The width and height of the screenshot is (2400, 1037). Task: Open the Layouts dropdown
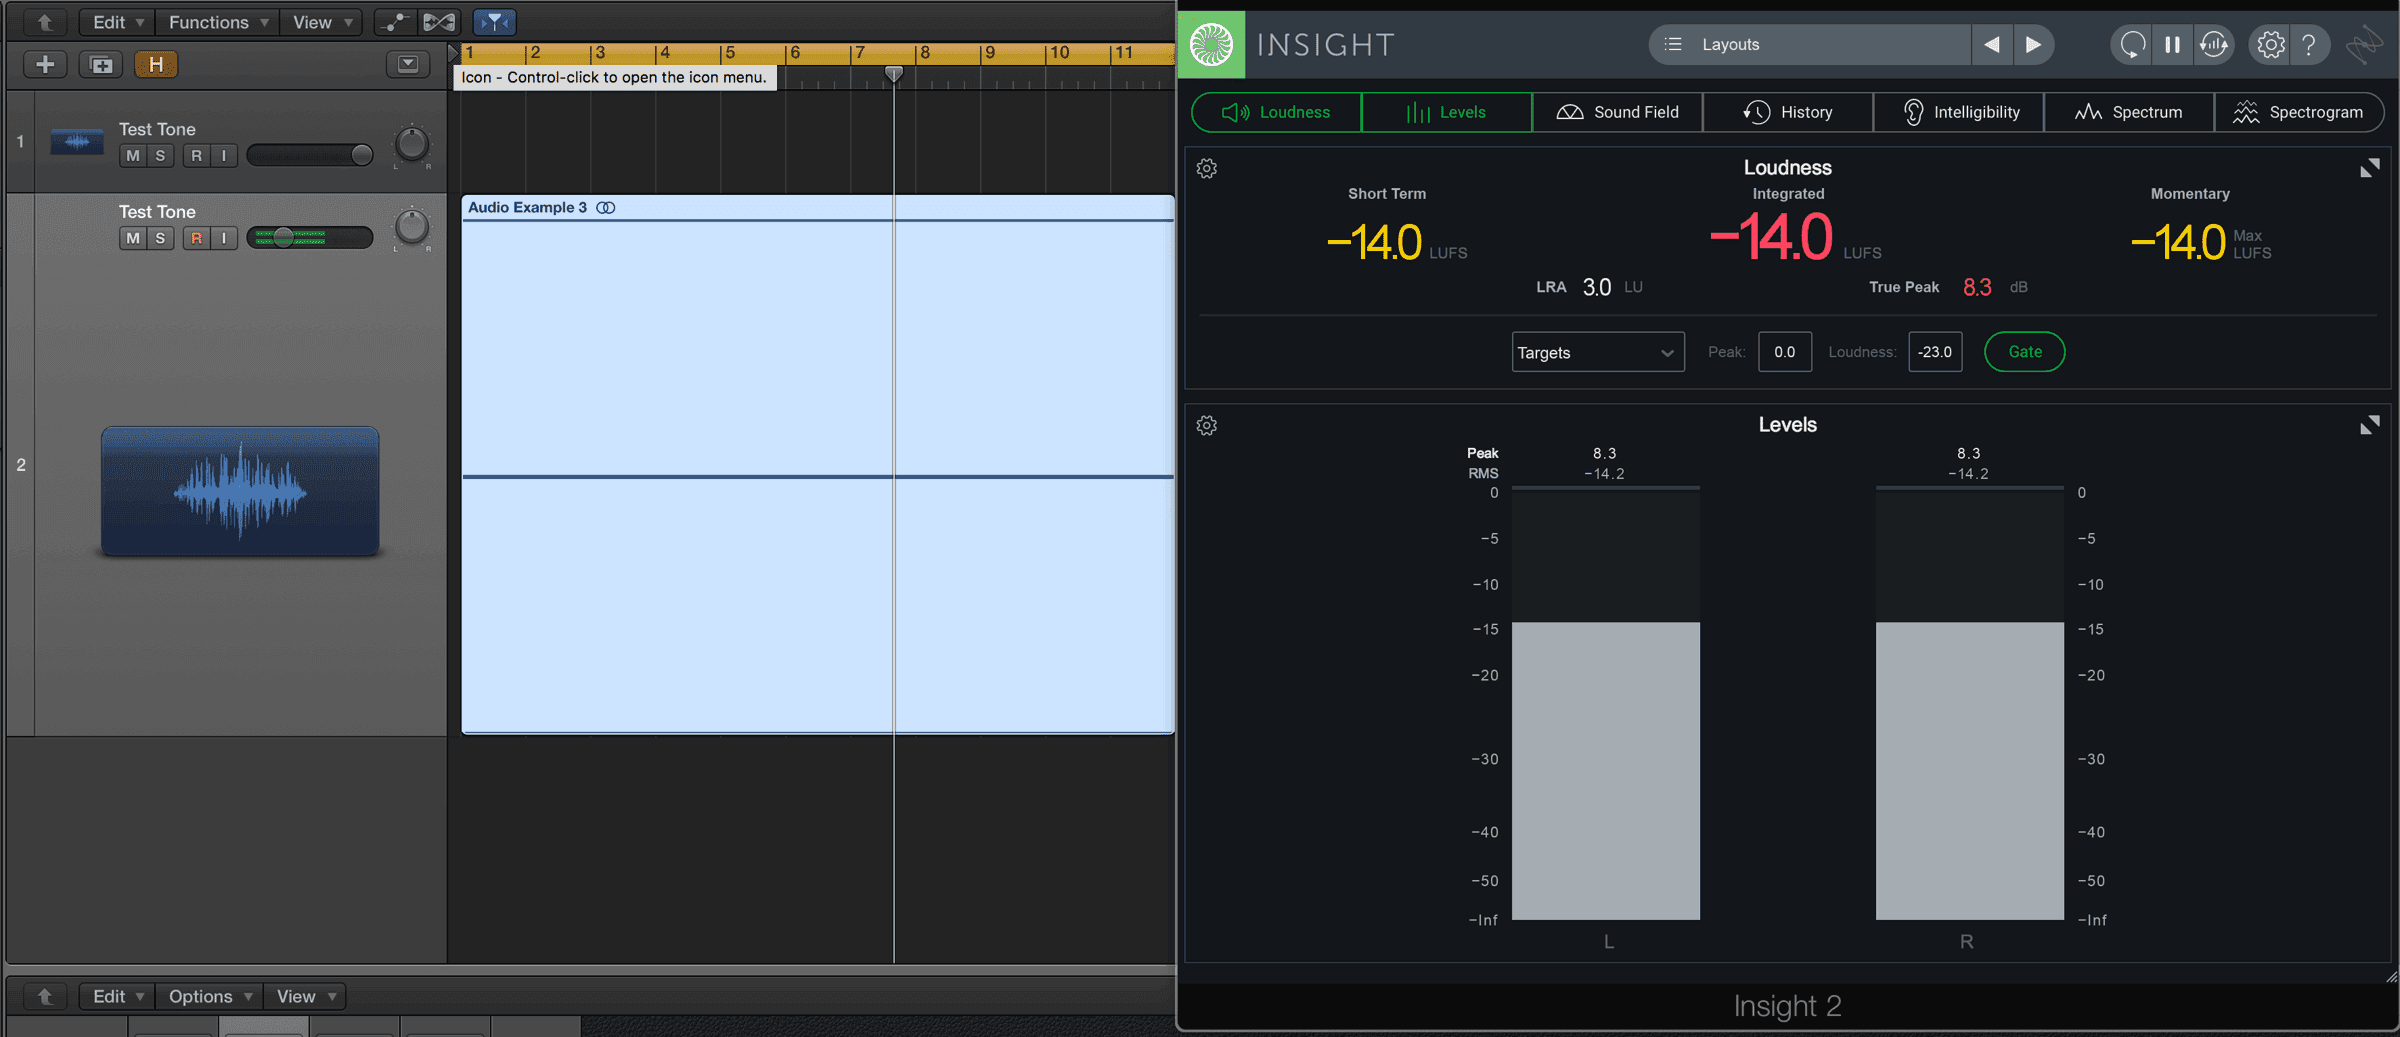pos(1810,45)
